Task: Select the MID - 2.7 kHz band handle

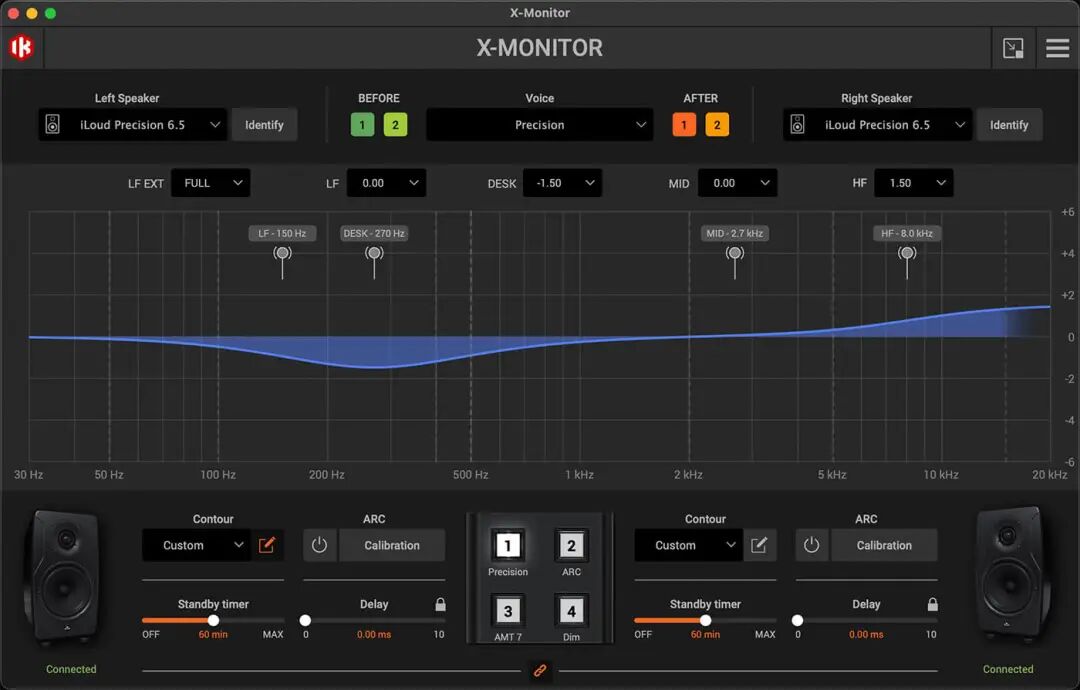Action: coord(735,253)
